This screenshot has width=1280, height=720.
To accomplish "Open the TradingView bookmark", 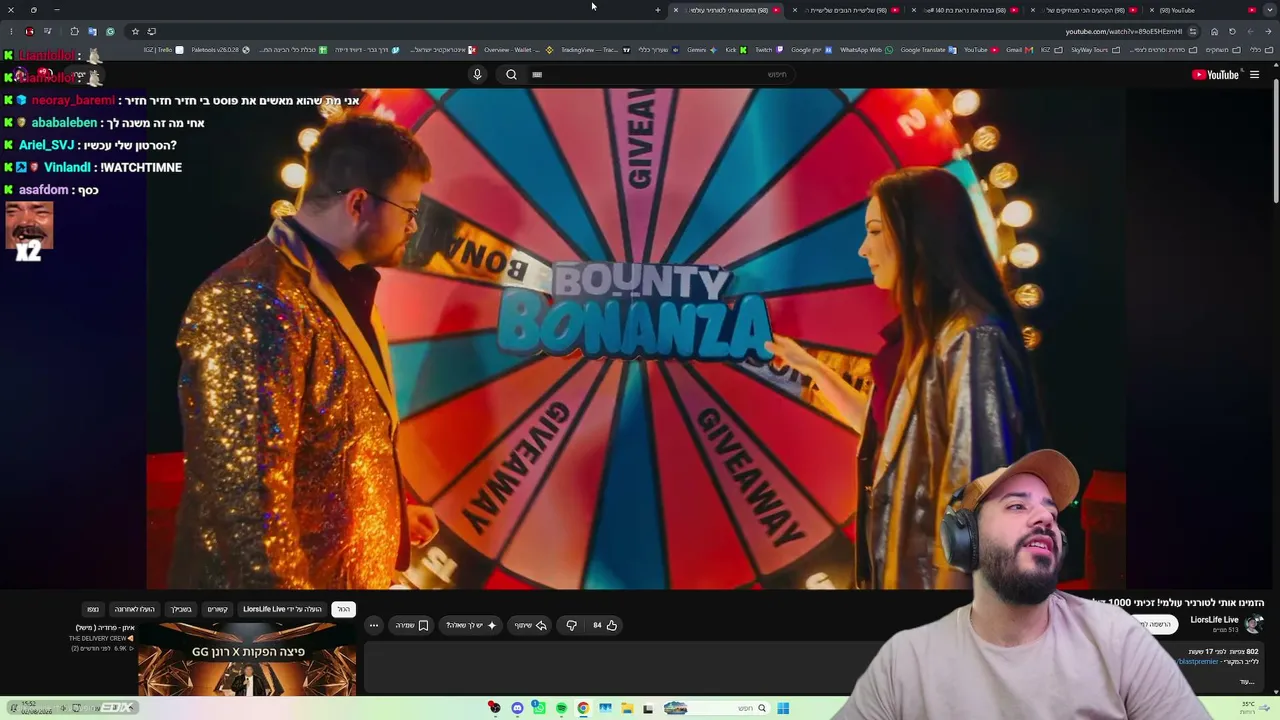I will click(595, 50).
